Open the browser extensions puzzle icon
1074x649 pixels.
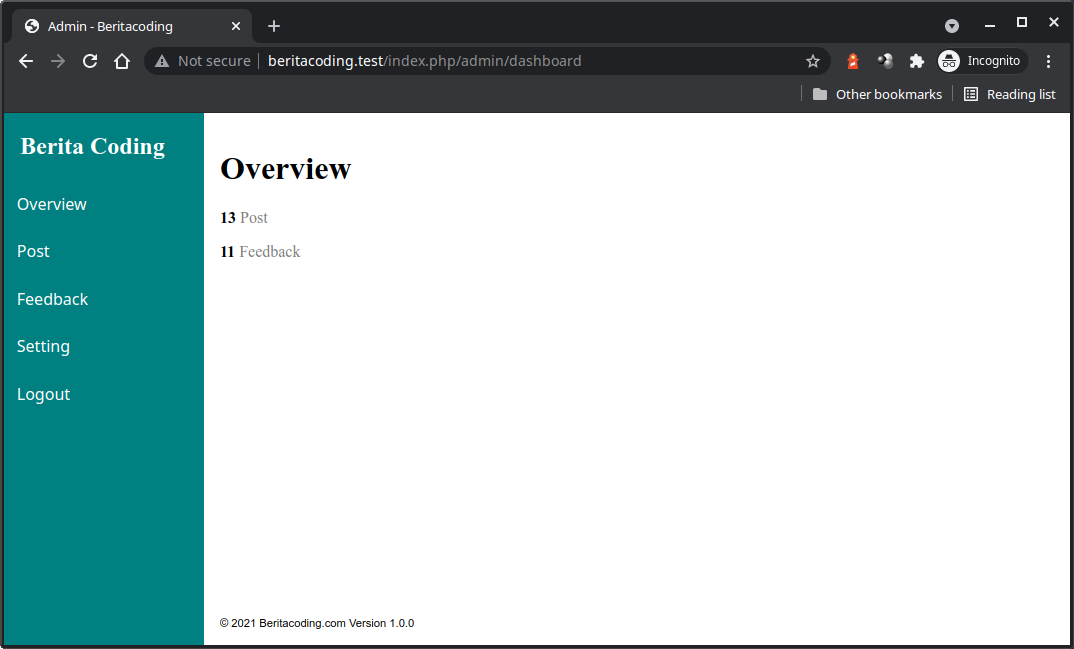click(x=916, y=61)
